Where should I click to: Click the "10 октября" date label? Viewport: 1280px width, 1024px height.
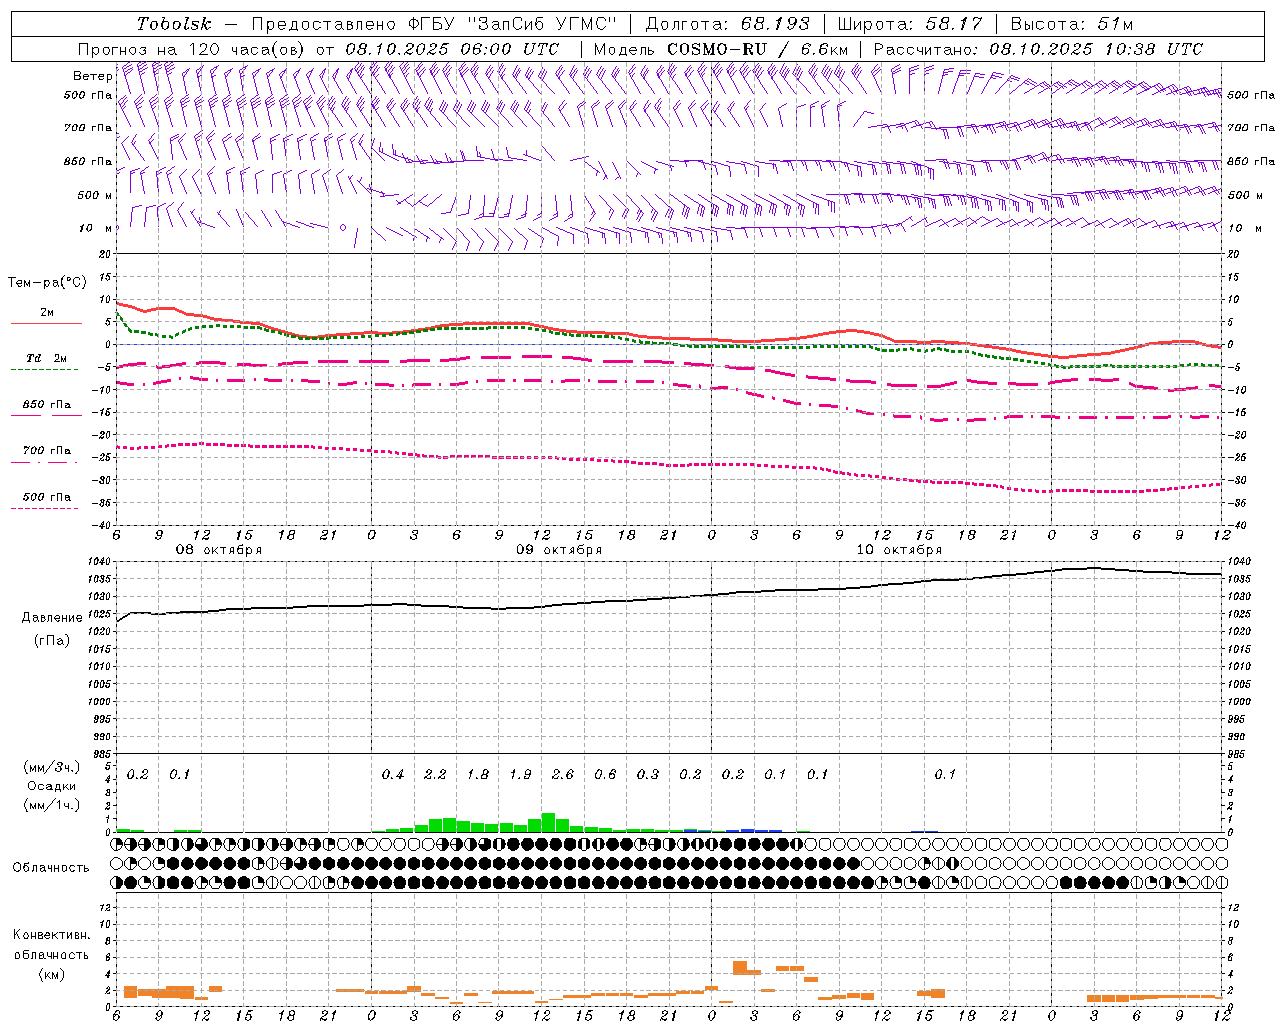(x=899, y=550)
